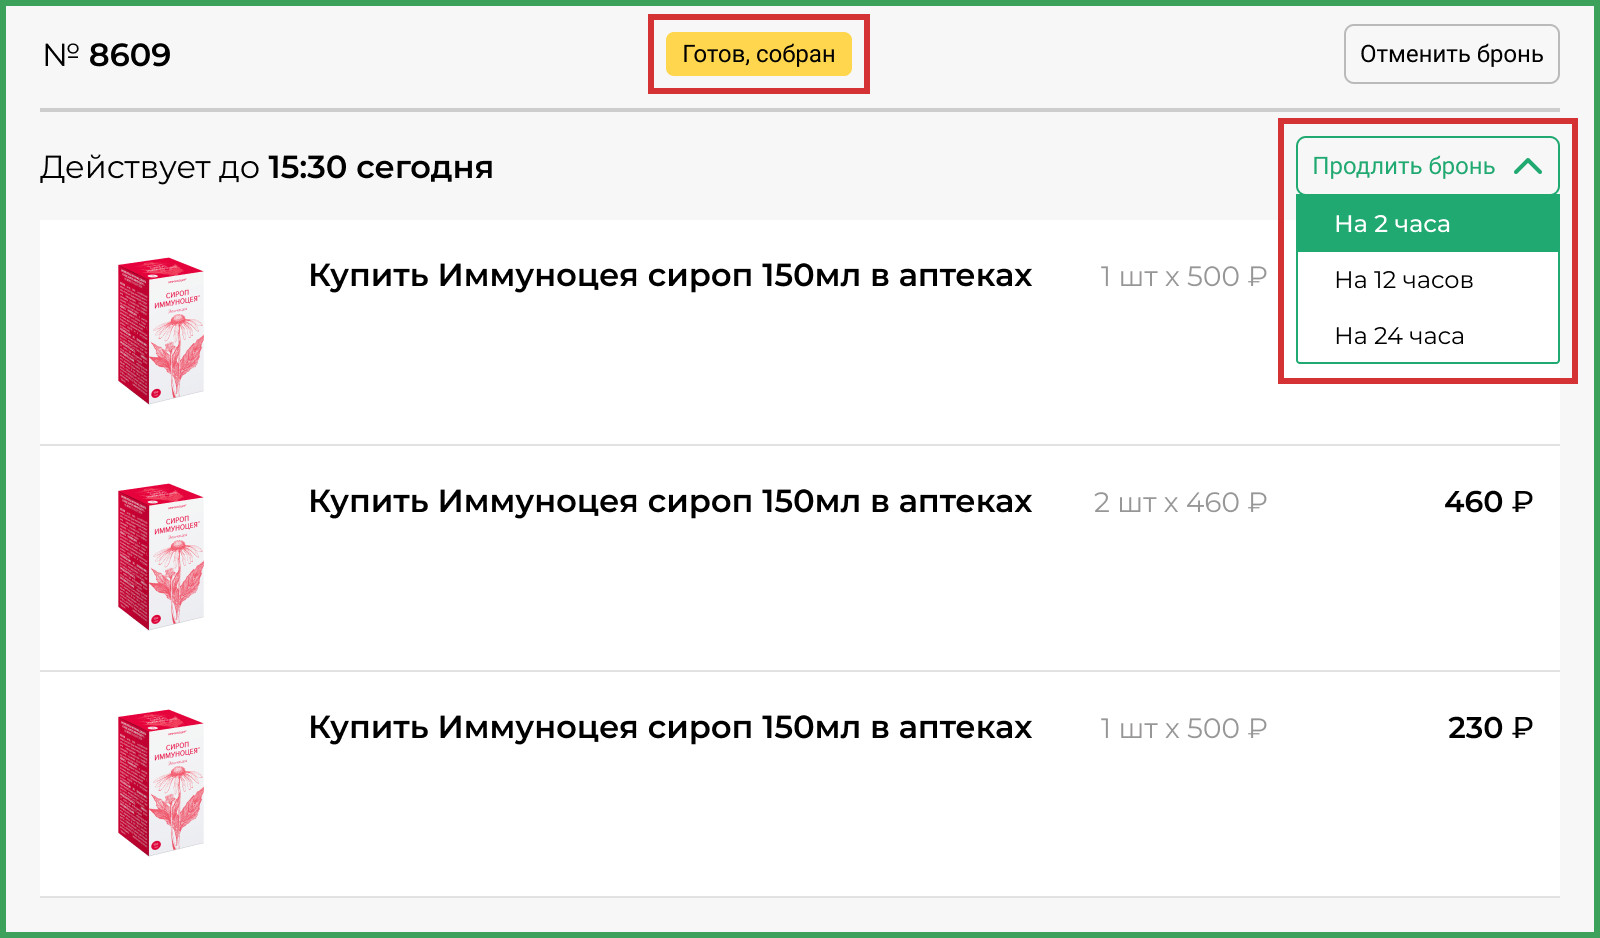Open the product thumbnail in the 460 ₽ row

pos(161,557)
